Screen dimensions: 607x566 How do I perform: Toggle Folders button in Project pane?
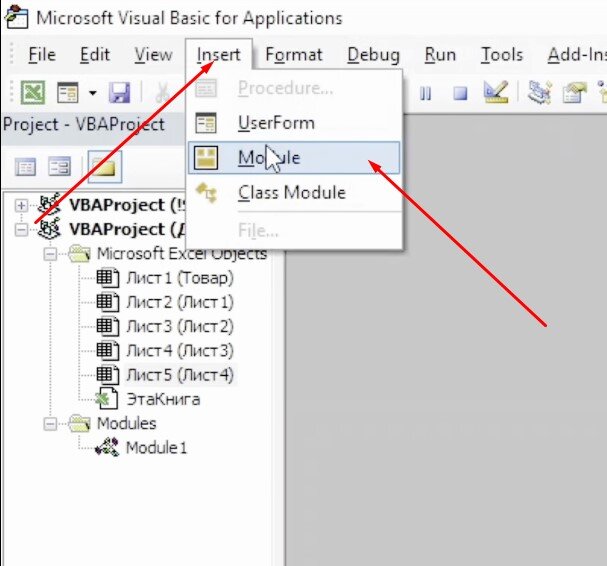105,167
